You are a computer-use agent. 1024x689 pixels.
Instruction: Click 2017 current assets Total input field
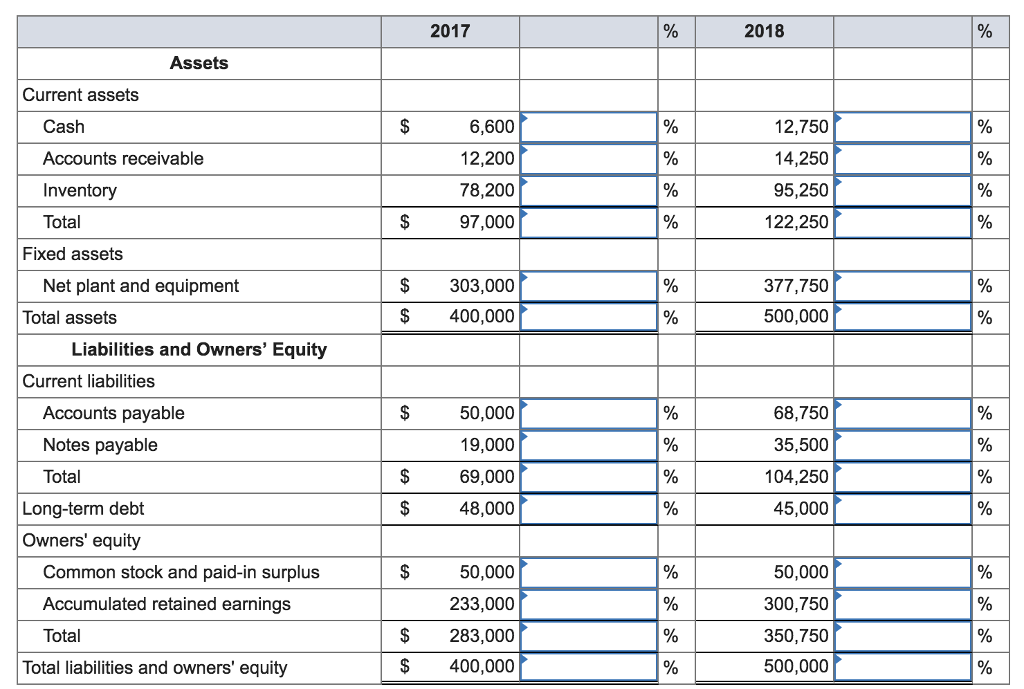[x=588, y=223]
